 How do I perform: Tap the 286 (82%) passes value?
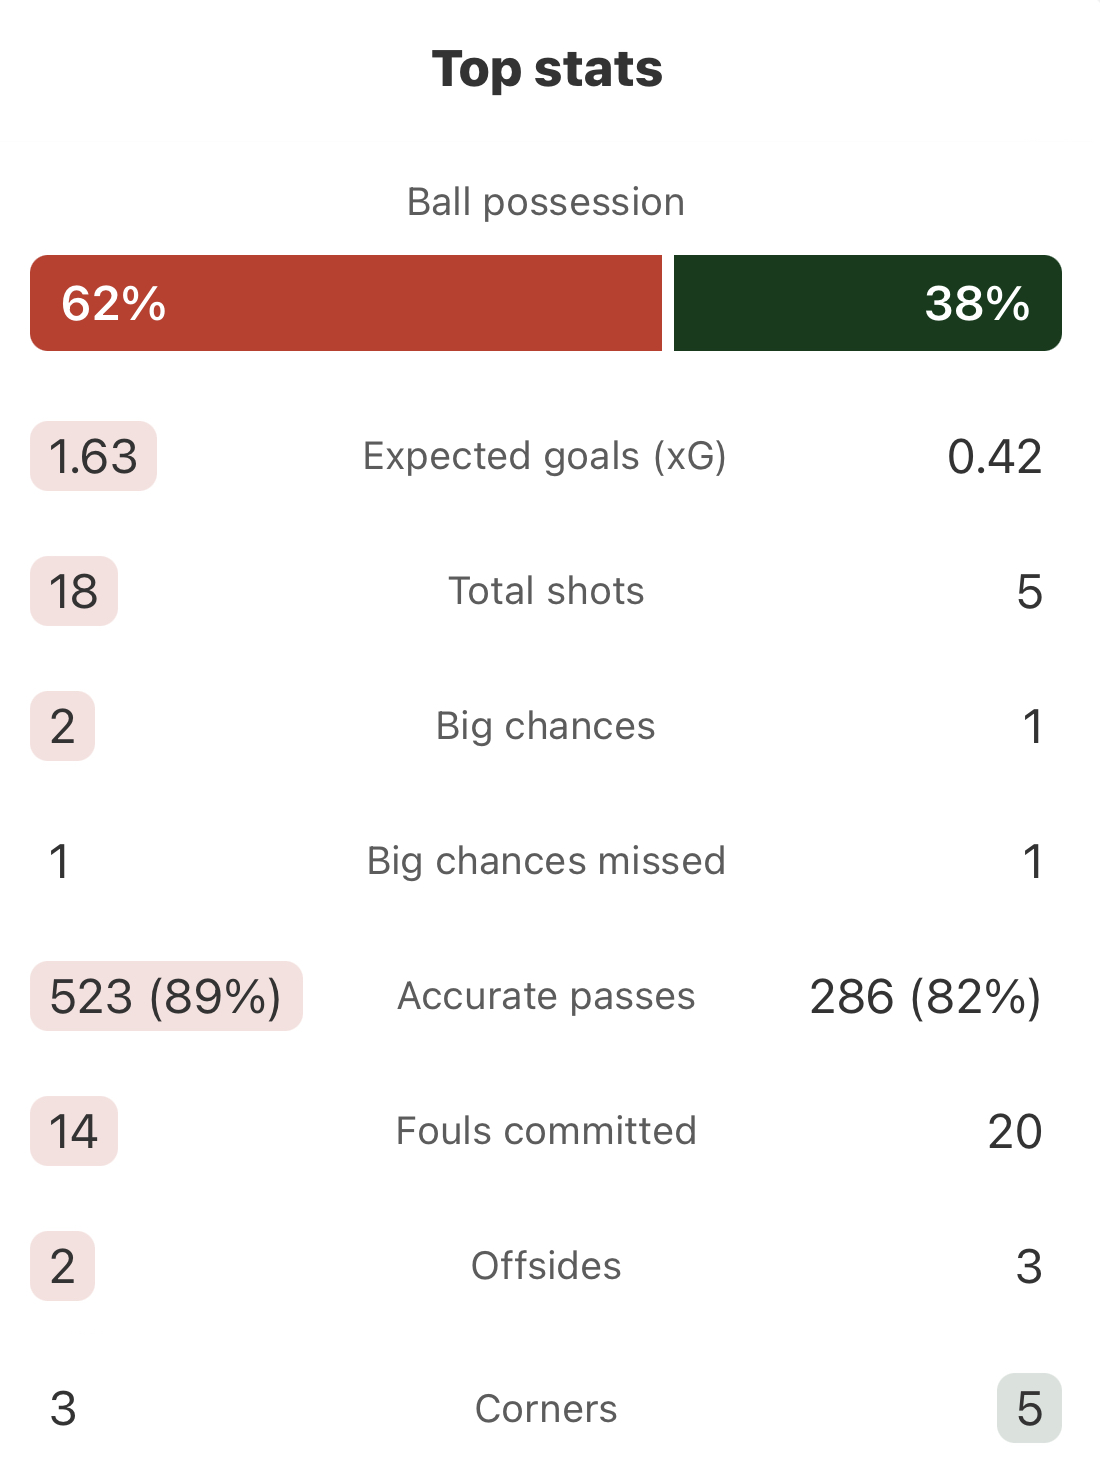925,996
